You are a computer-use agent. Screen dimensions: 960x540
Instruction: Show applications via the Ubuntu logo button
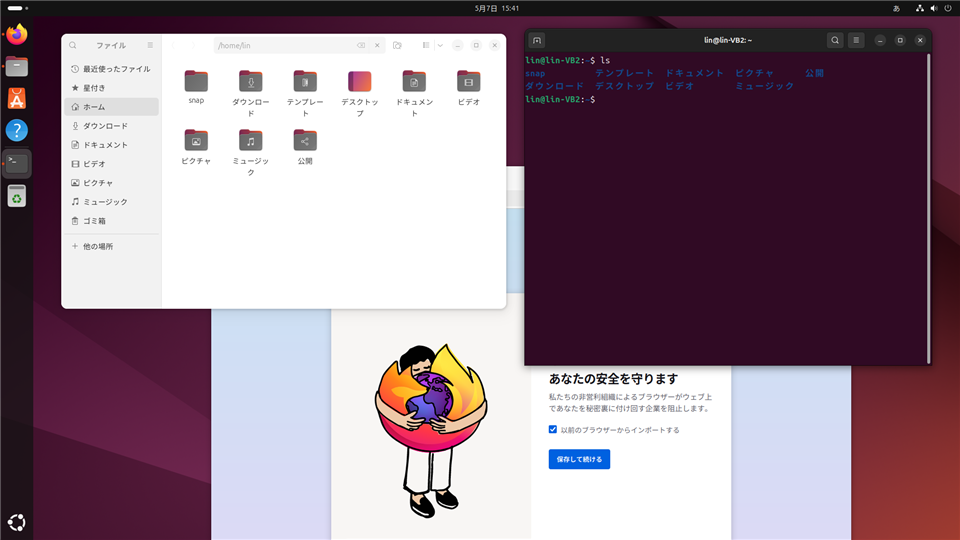pos(17,522)
